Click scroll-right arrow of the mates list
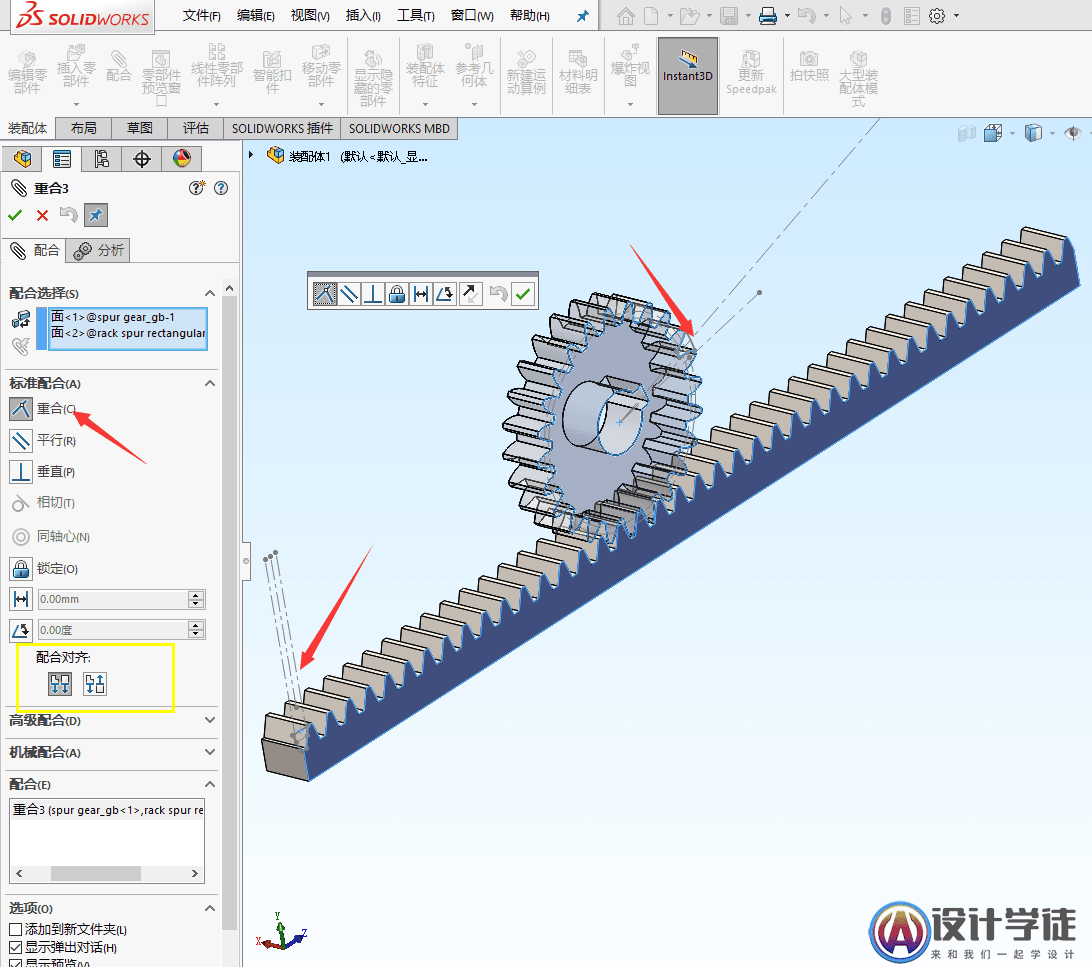The image size is (1092, 967). (194, 873)
